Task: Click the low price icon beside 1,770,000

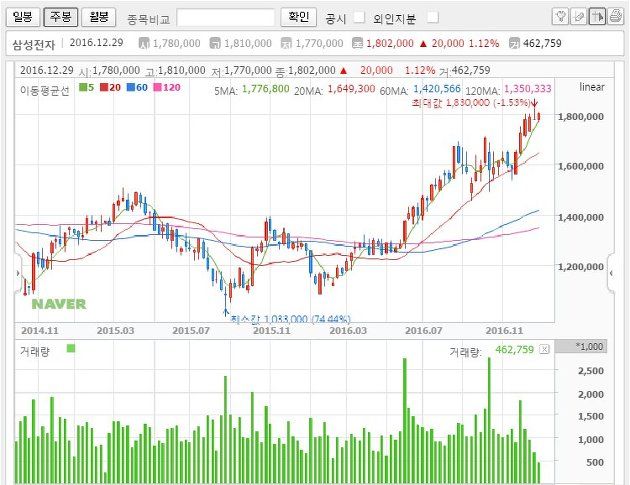Action: pyautogui.click(x=286, y=43)
